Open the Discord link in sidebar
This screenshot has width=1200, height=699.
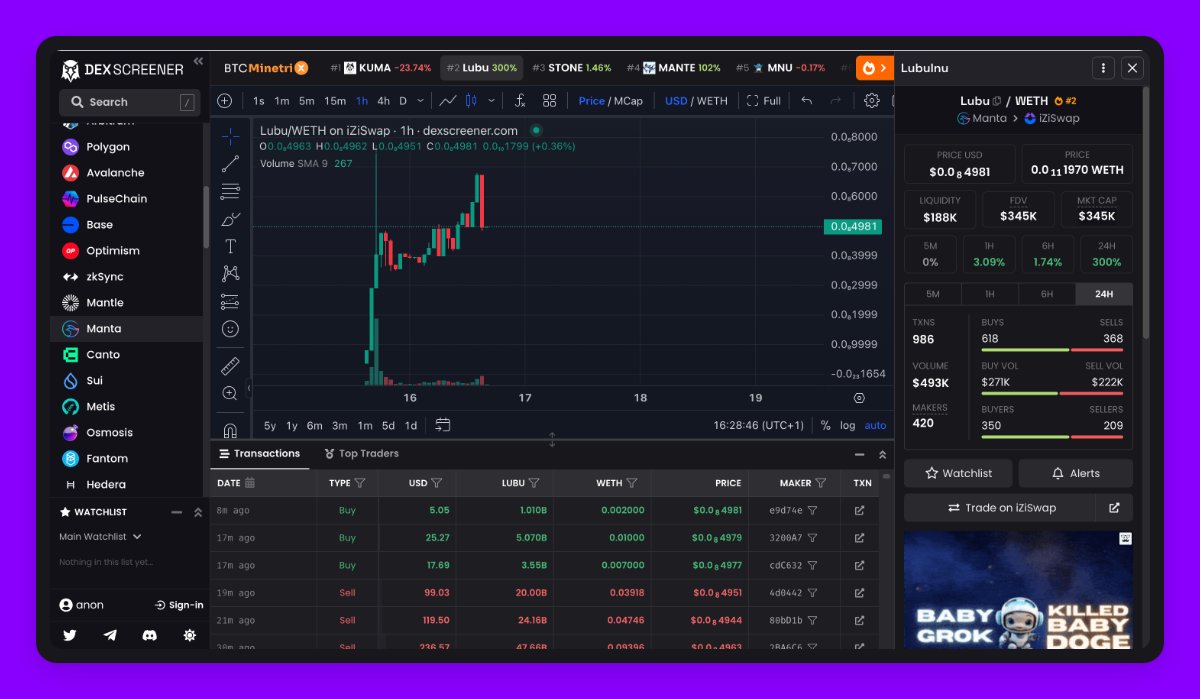pyautogui.click(x=149, y=635)
